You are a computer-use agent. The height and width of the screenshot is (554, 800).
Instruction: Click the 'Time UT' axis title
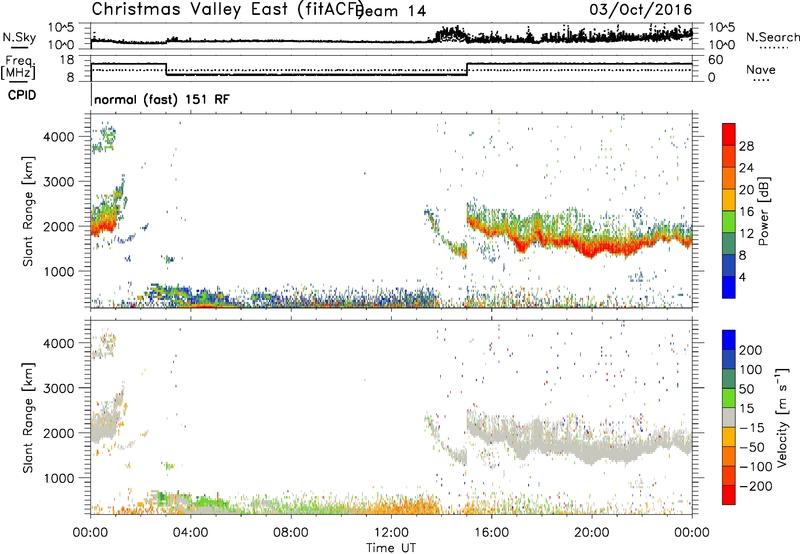pyautogui.click(x=391, y=548)
